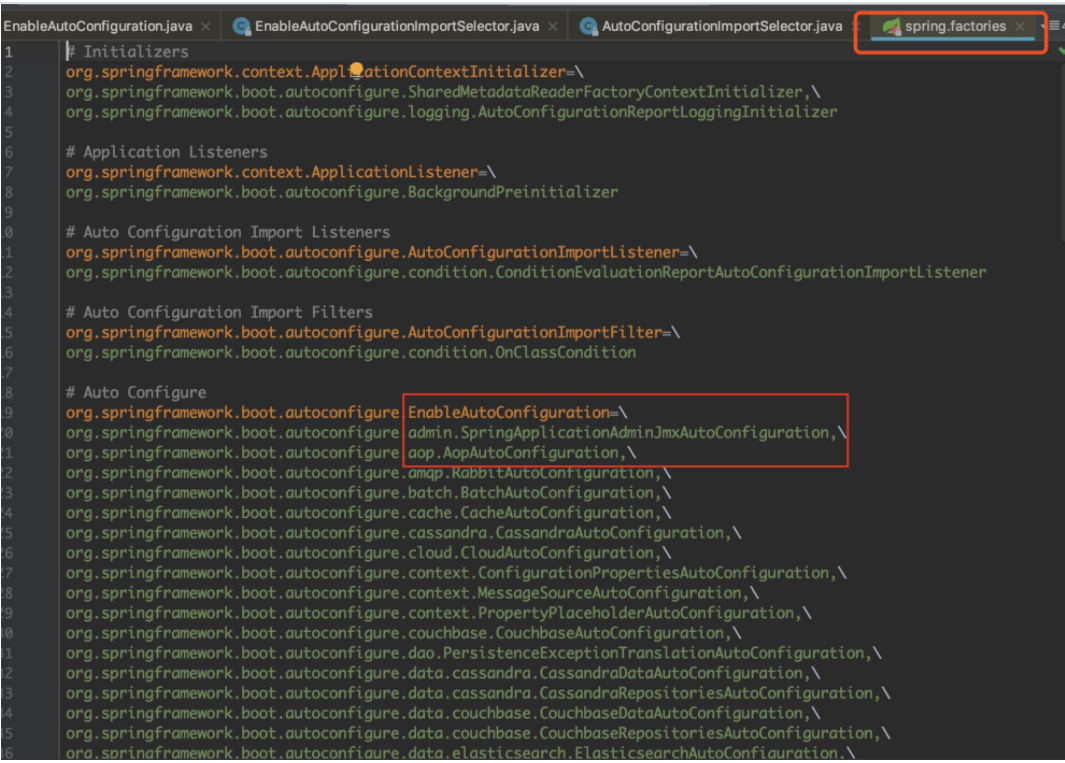Click the CouchbaseDataAutoConfiguration line
The width and height of the screenshot is (1065, 763).
[443, 713]
